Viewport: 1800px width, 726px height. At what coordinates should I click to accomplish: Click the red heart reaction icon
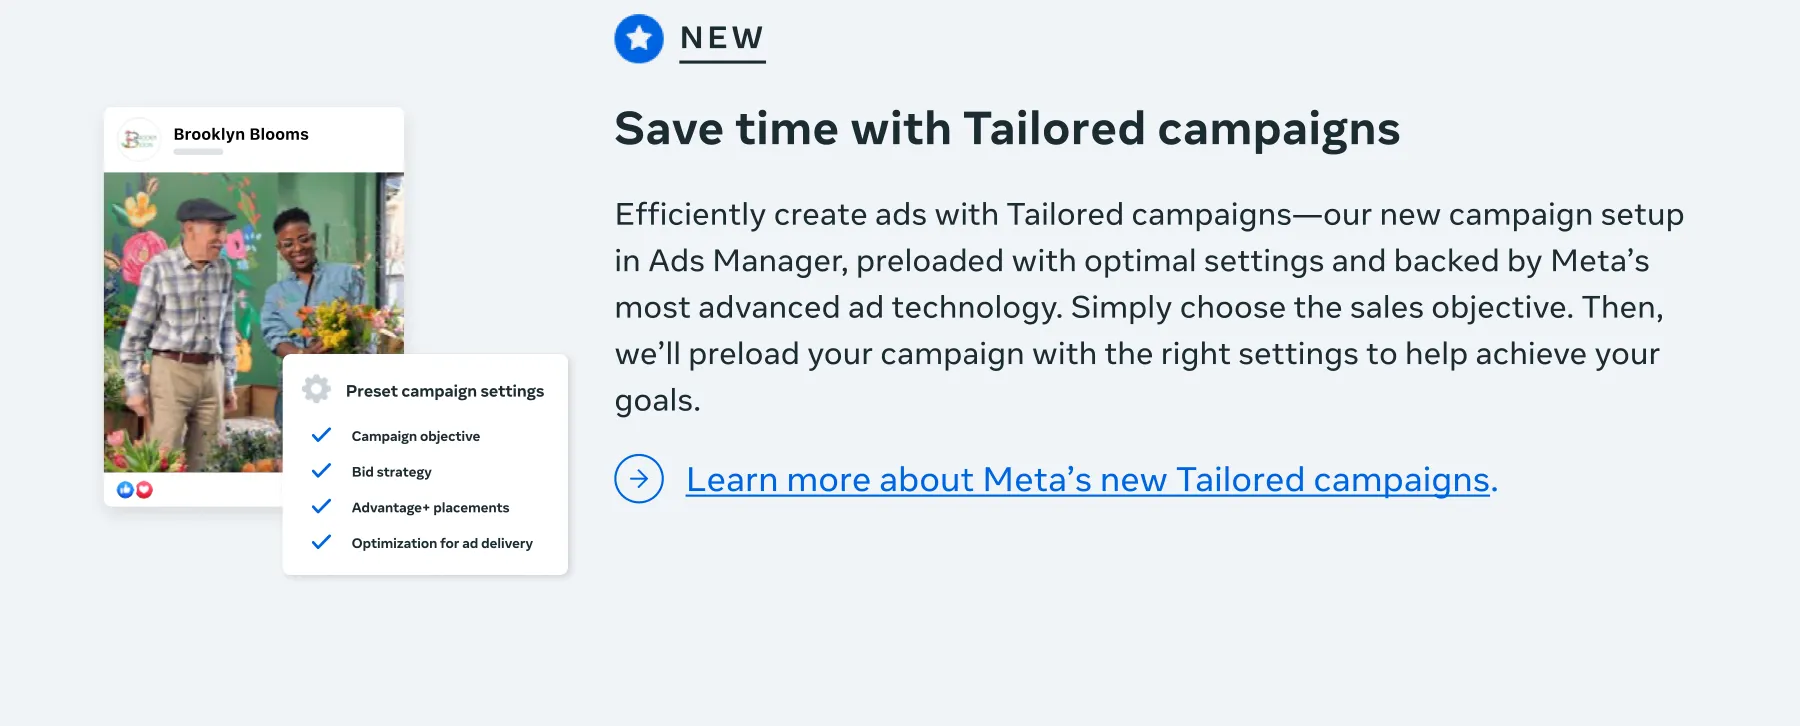(144, 490)
